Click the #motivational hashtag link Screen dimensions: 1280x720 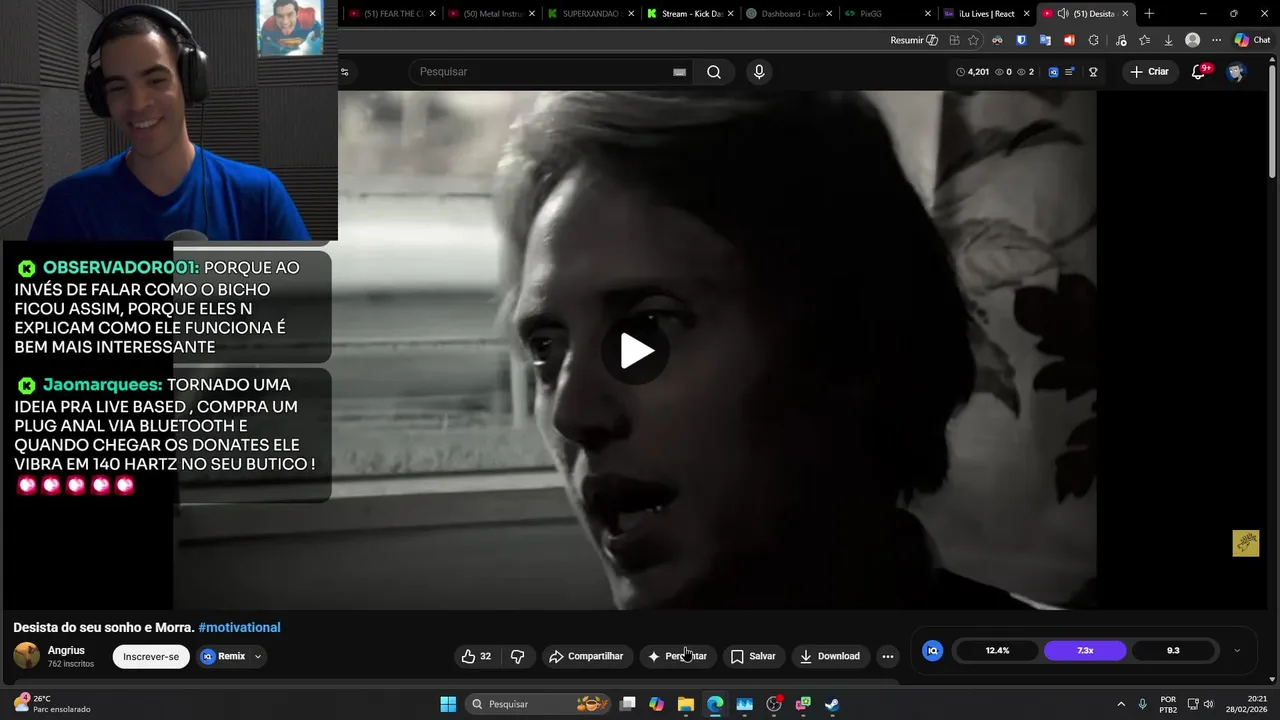point(239,627)
